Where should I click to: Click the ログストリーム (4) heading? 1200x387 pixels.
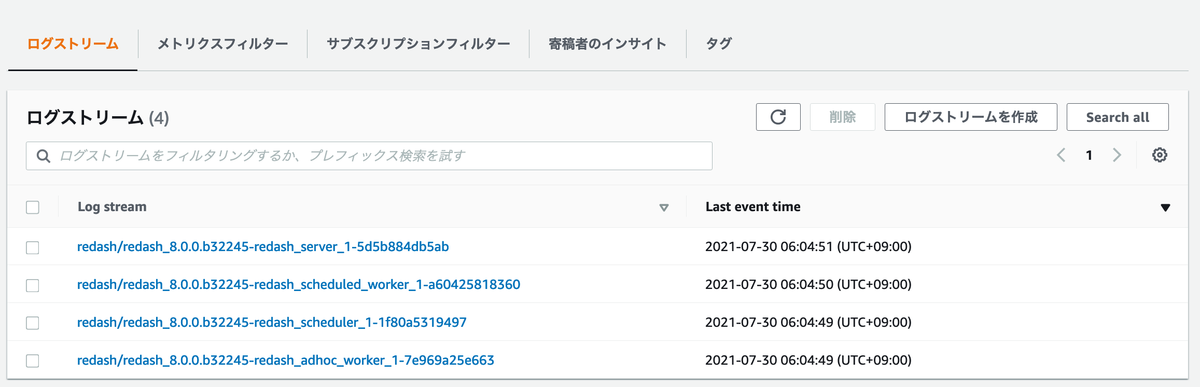[98, 117]
